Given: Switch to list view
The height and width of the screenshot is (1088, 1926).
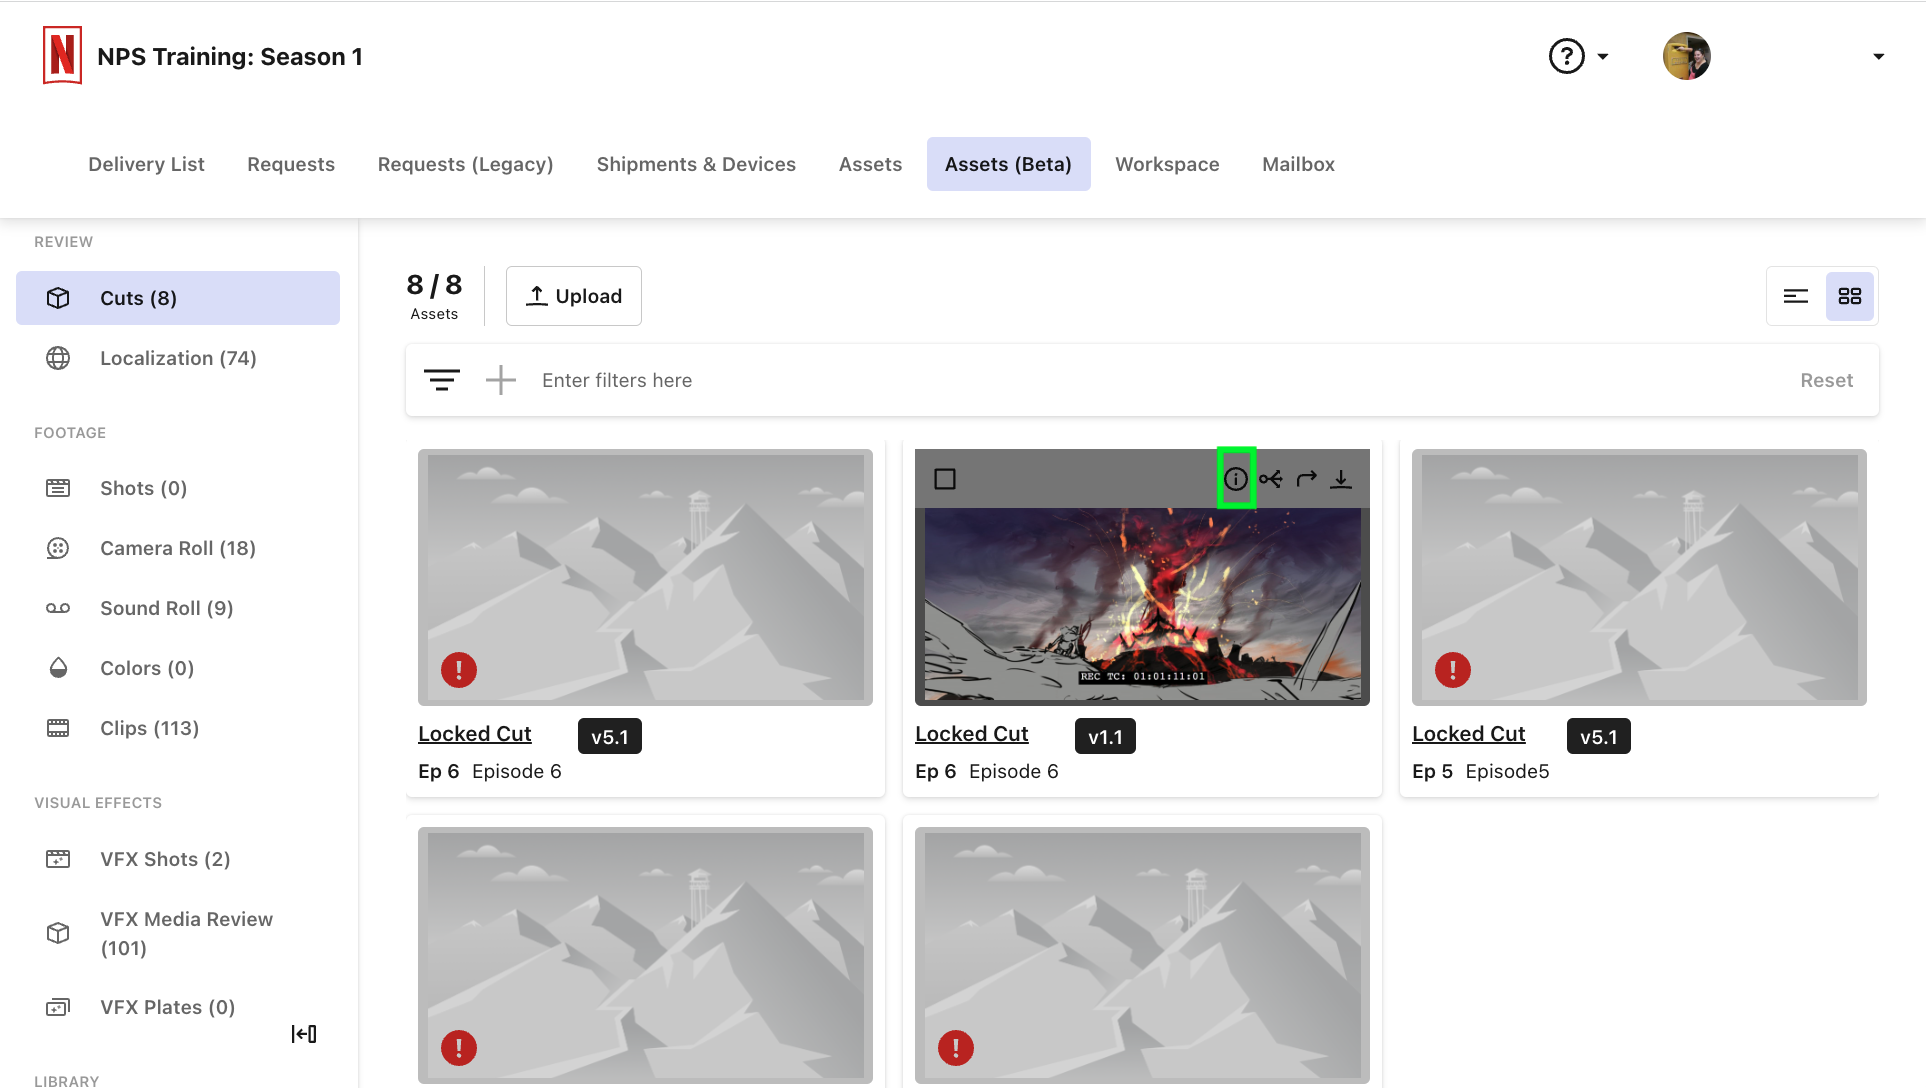Looking at the screenshot, I should point(1796,296).
